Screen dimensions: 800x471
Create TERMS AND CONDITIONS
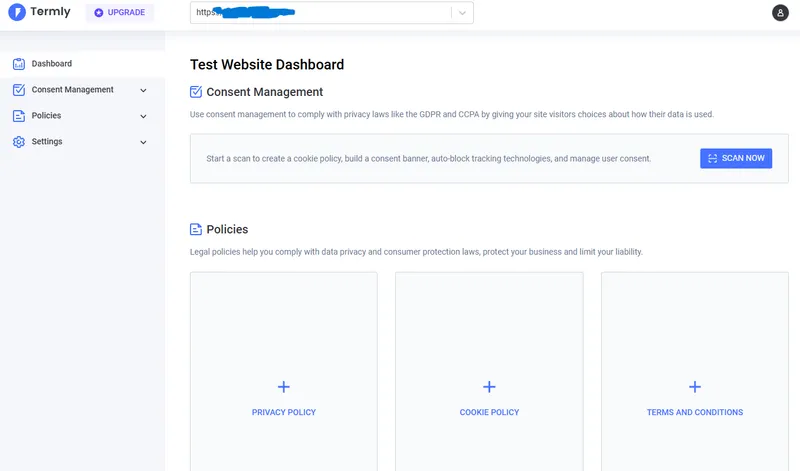coord(695,372)
